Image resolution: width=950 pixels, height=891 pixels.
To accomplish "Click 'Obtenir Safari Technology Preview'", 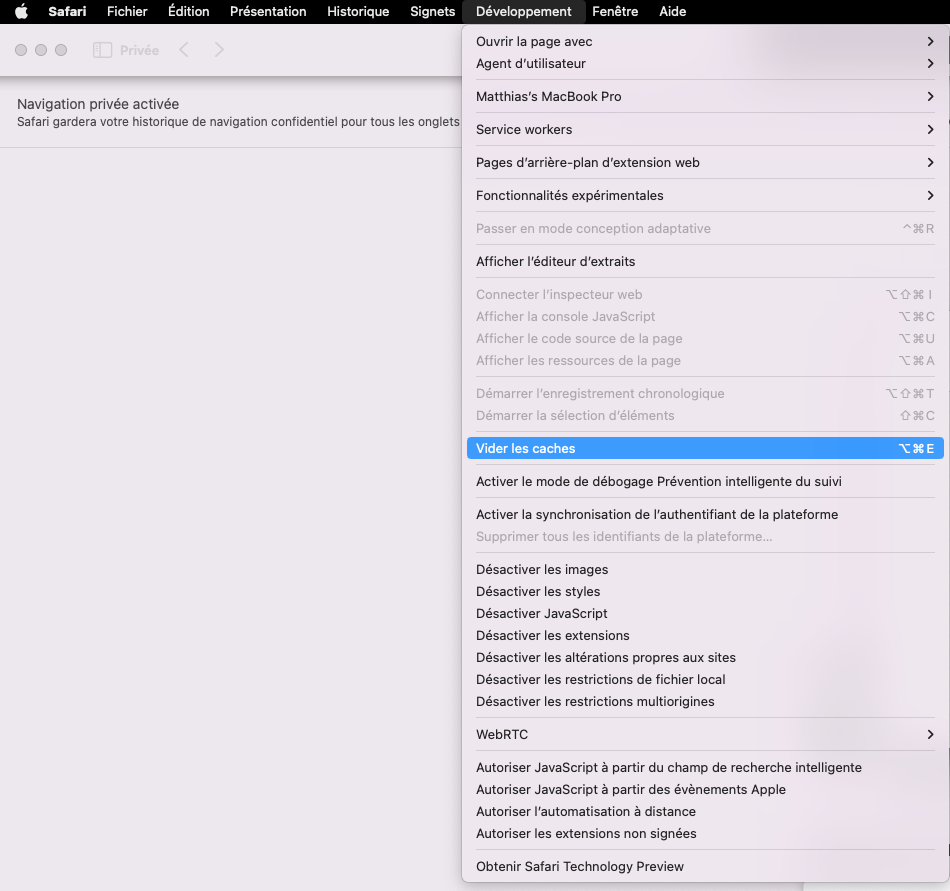I will click(579, 866).
